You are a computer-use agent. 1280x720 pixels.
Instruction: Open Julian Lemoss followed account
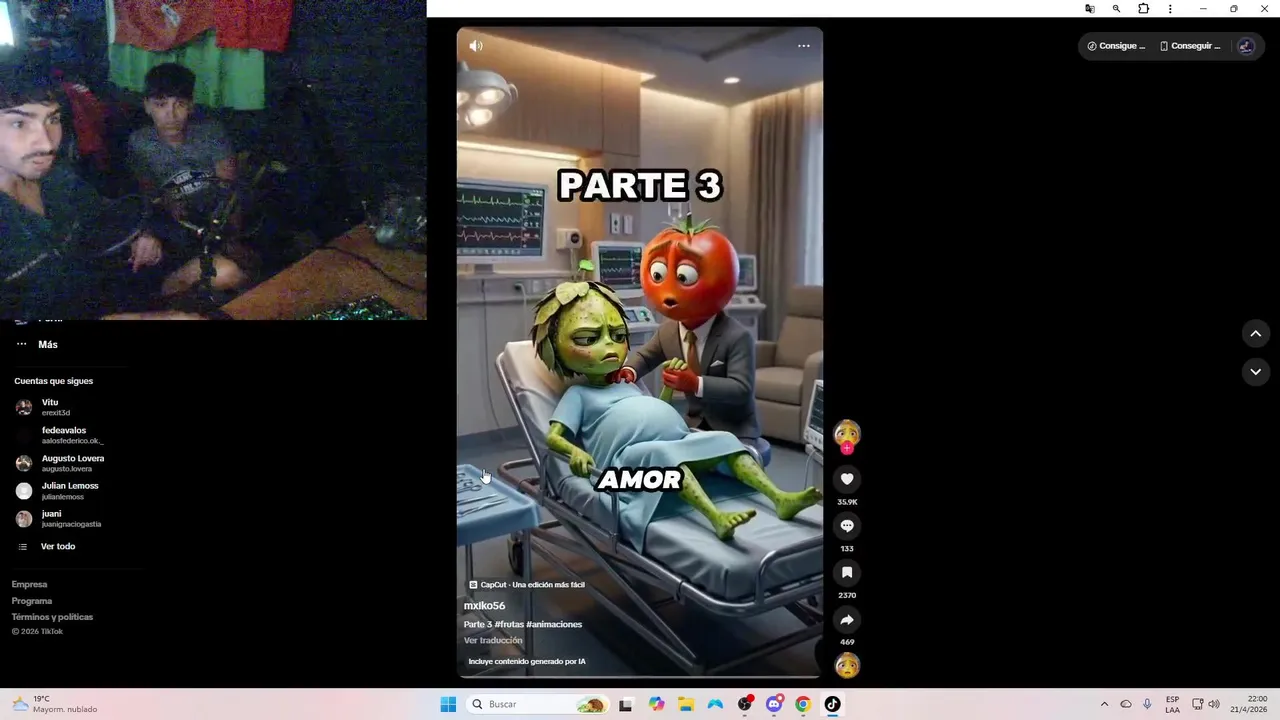(x=57, y=491)
